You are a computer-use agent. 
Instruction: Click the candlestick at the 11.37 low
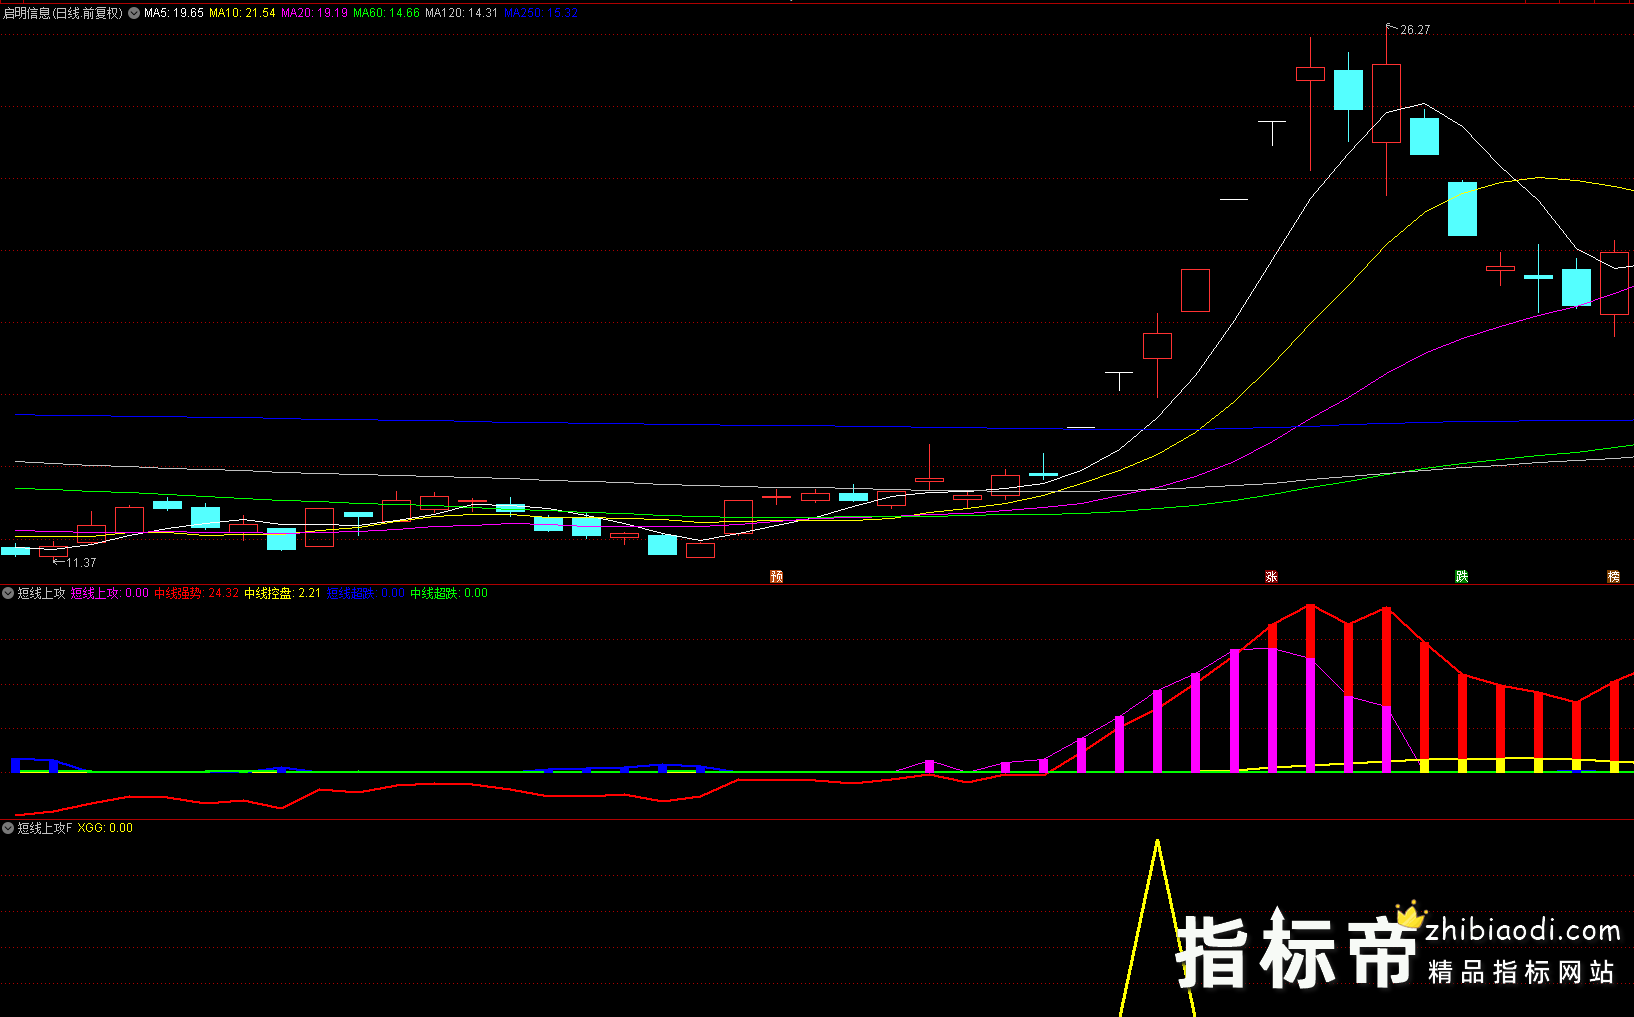click(x=53, y=550)
